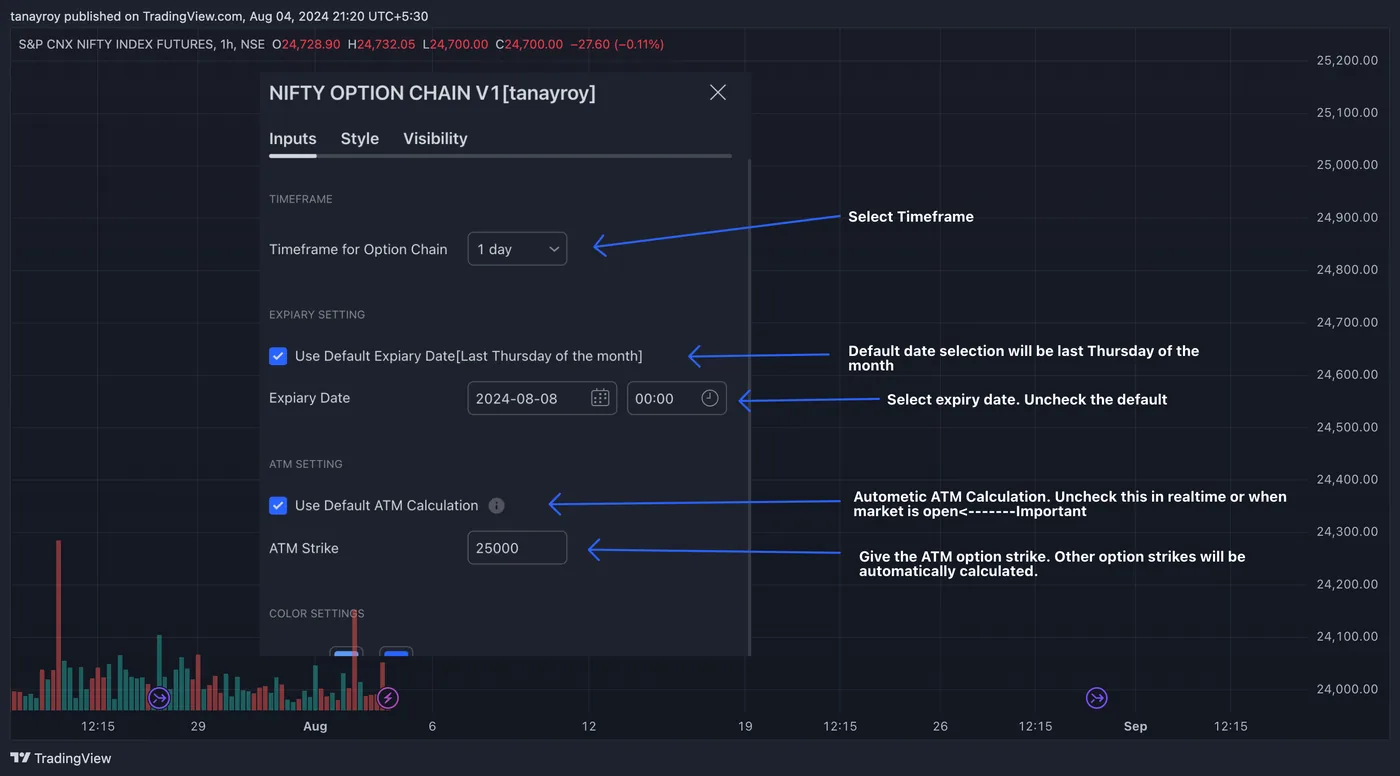Click the Expiry Date field showing 2024-08-08
The width and height of the screenshot is (1400, 776).
coord(542,398)
